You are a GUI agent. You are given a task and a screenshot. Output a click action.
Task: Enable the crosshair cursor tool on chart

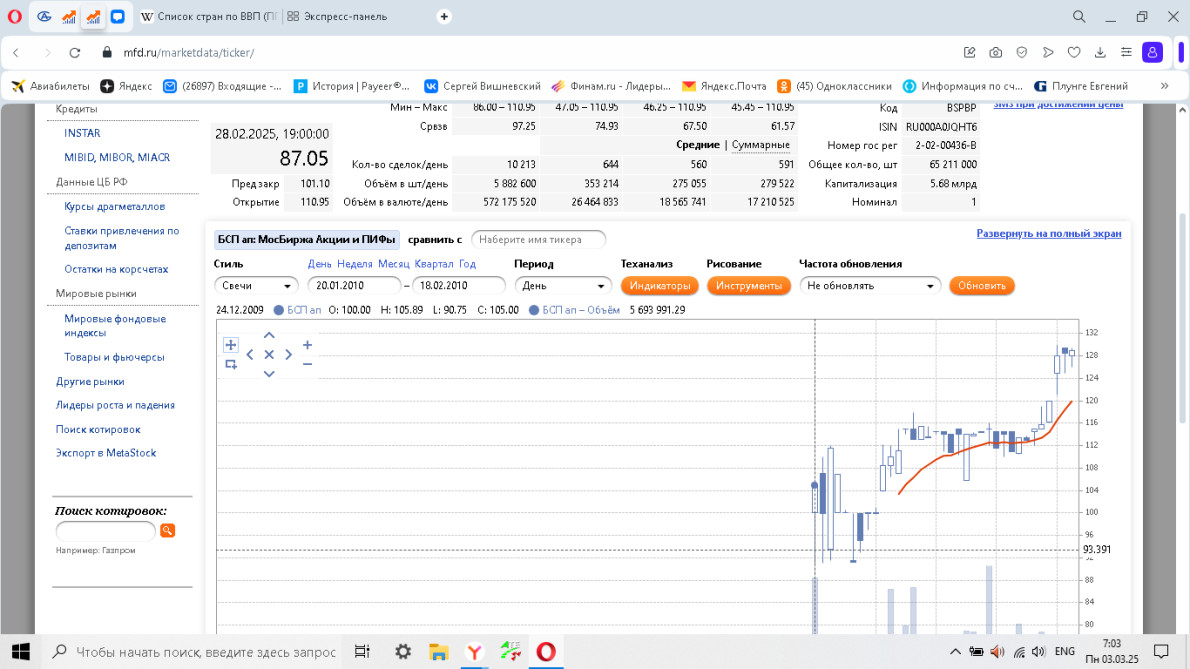click(231, 345)
